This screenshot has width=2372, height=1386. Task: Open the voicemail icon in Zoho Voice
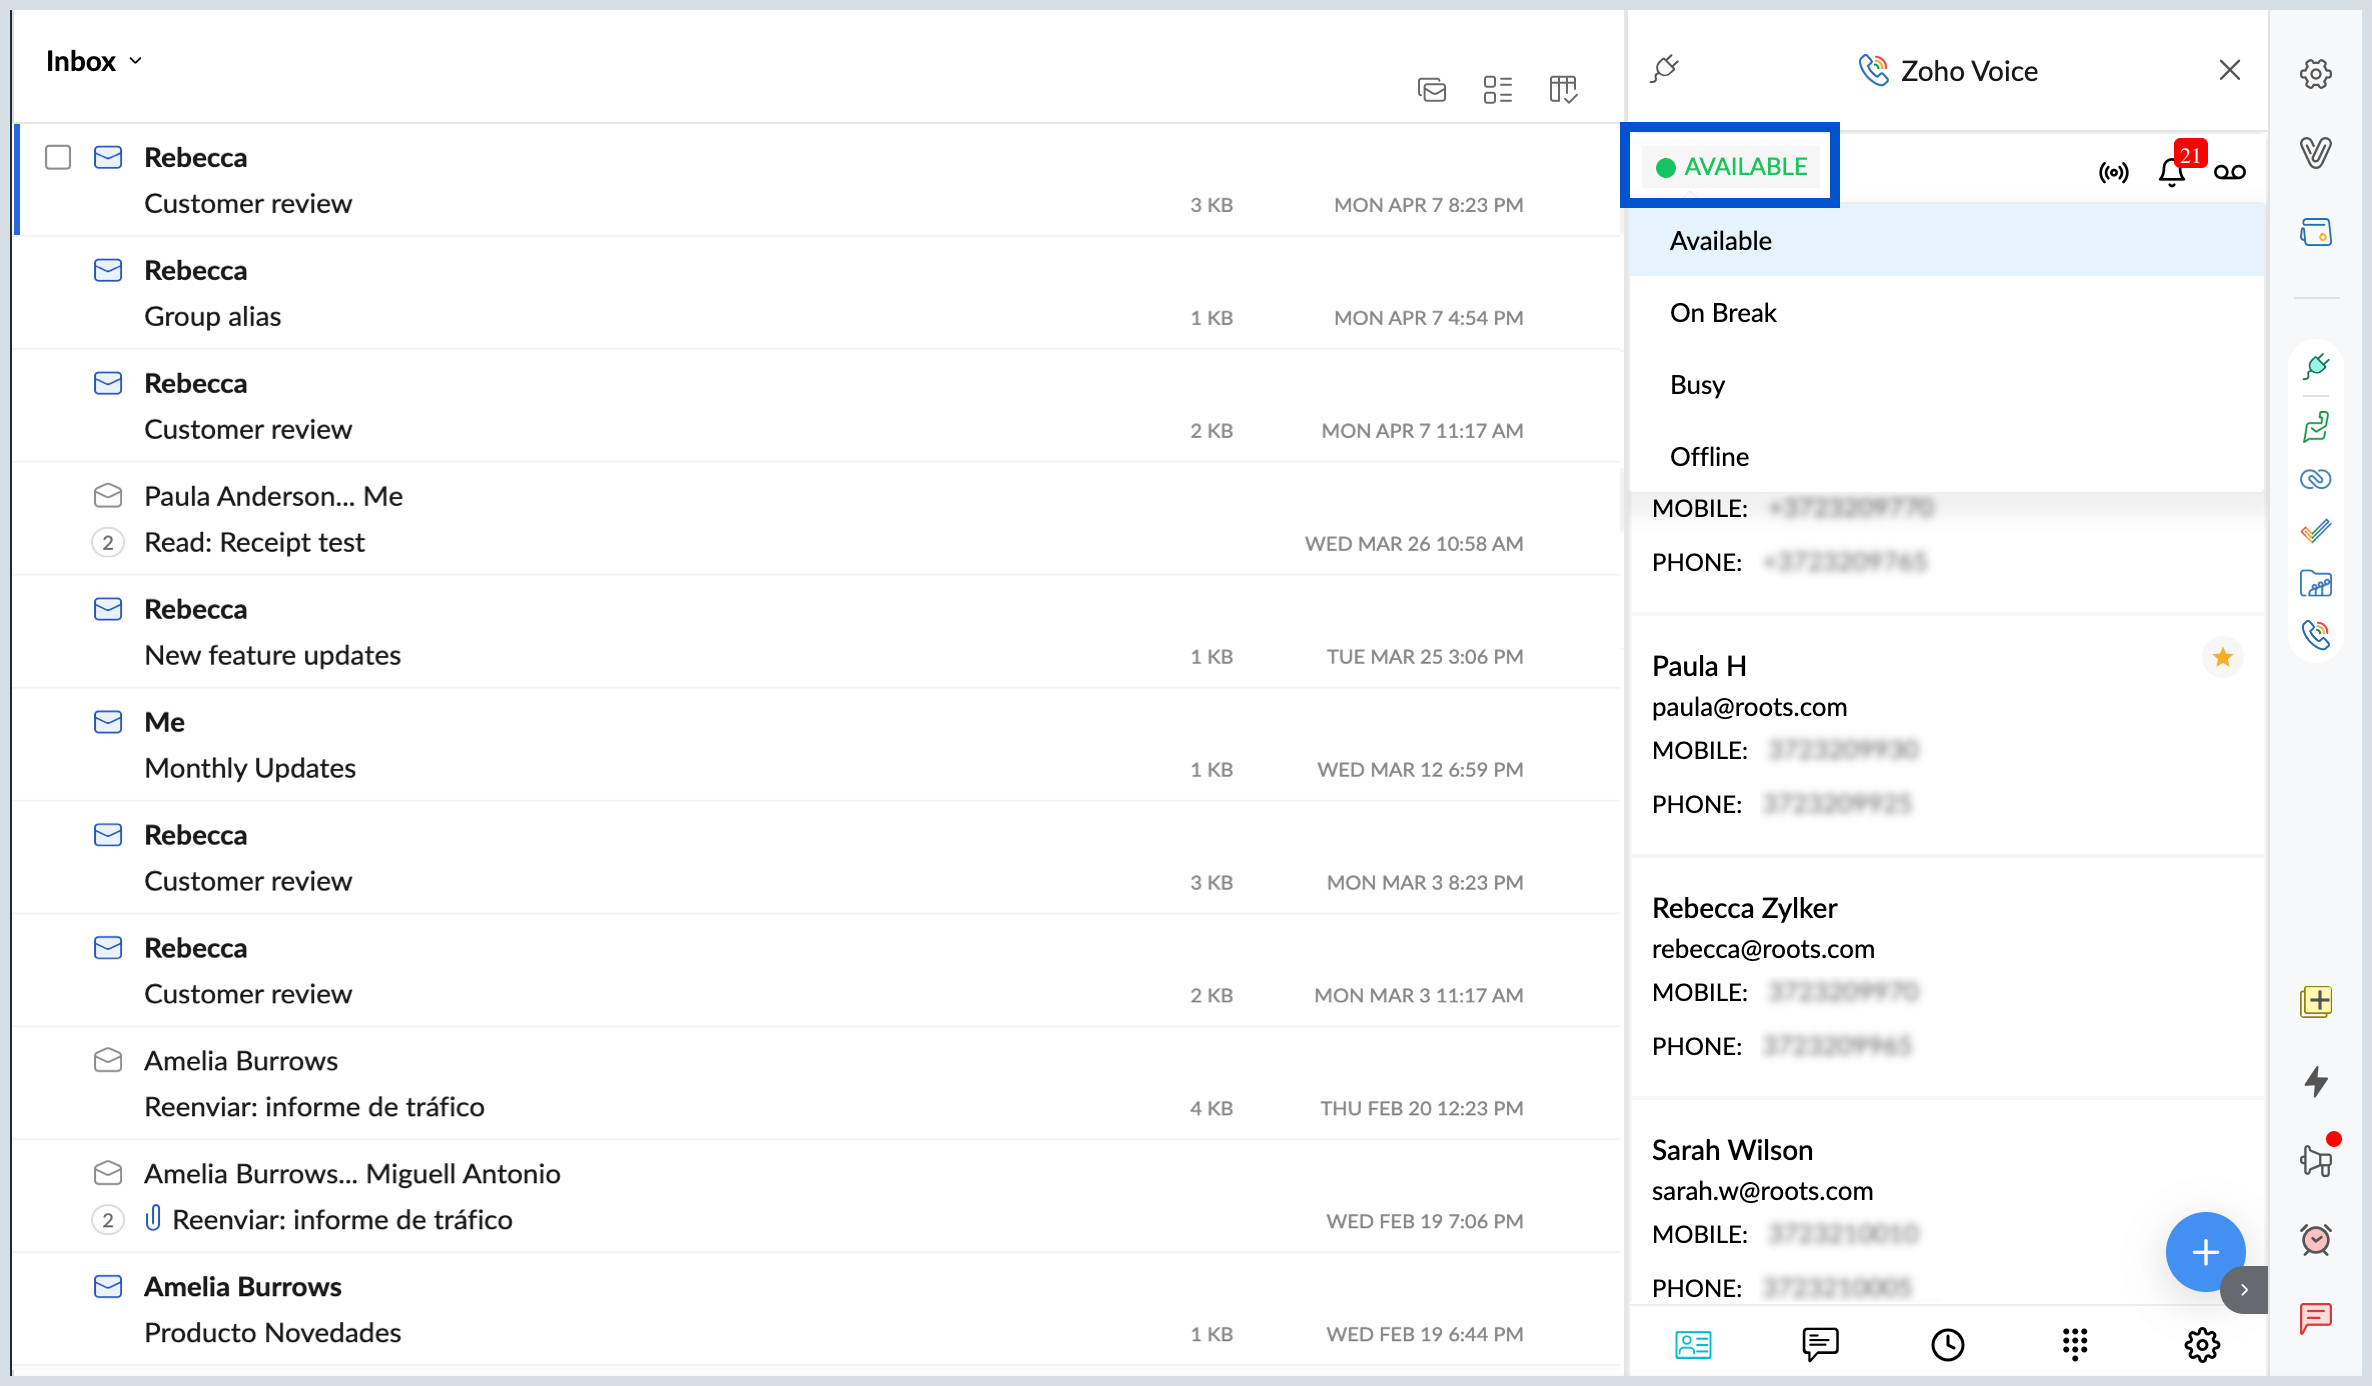(2229, 172)
